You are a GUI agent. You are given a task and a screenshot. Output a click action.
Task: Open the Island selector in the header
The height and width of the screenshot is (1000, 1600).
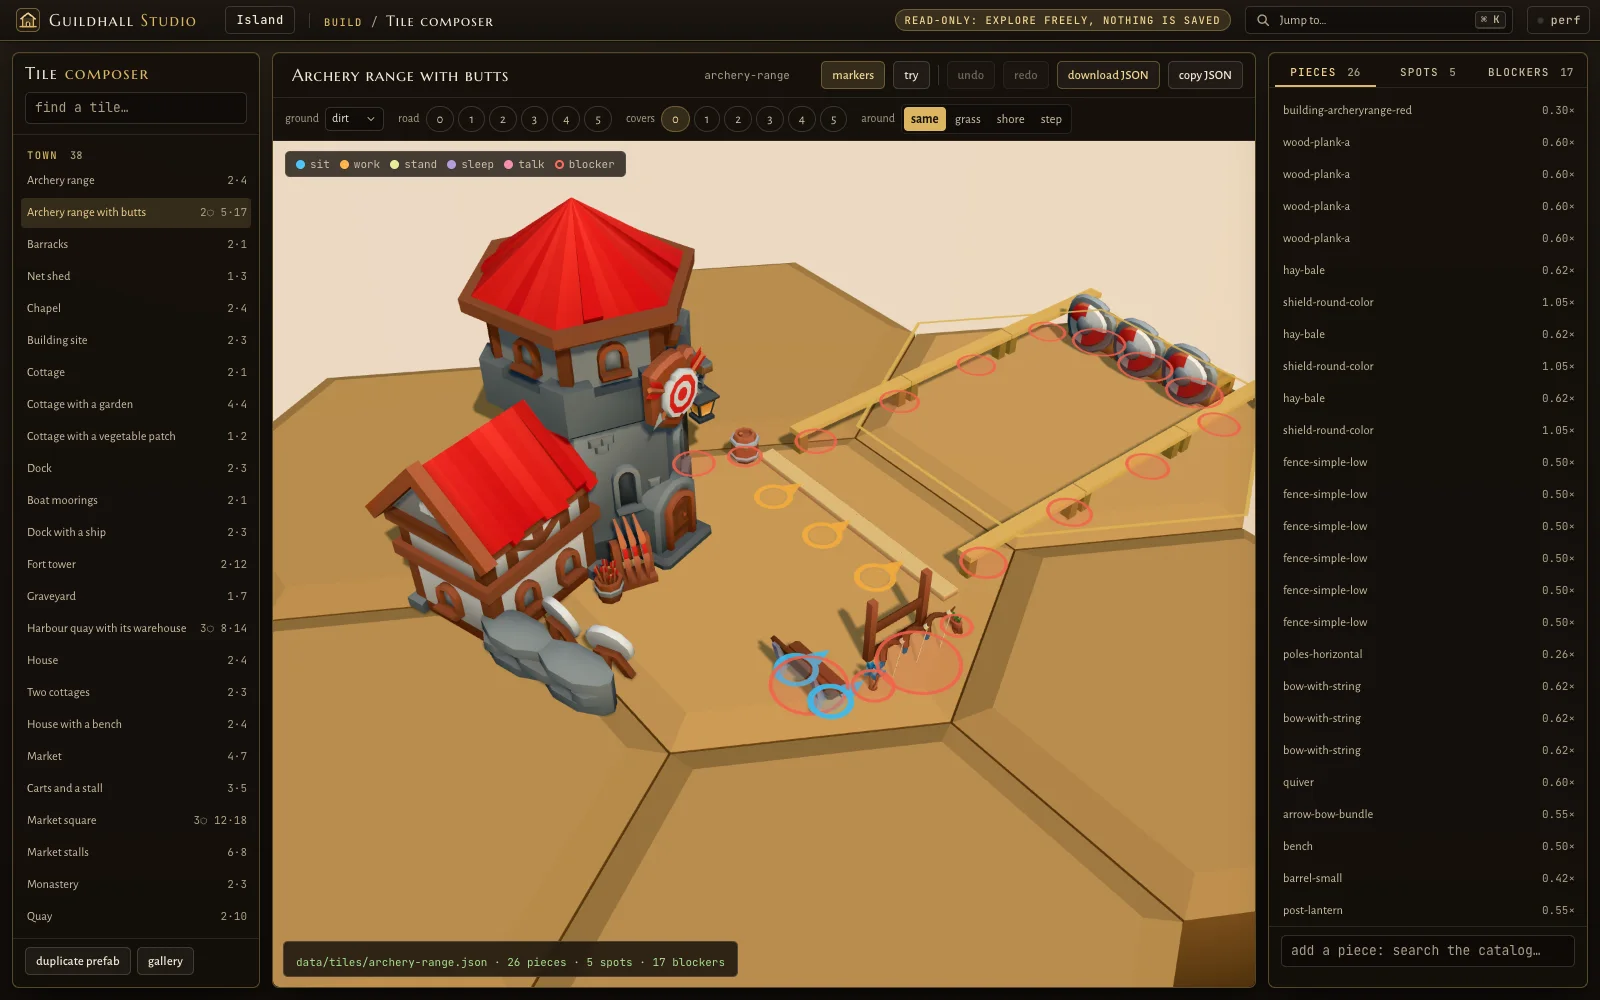[x=260, y=20]
